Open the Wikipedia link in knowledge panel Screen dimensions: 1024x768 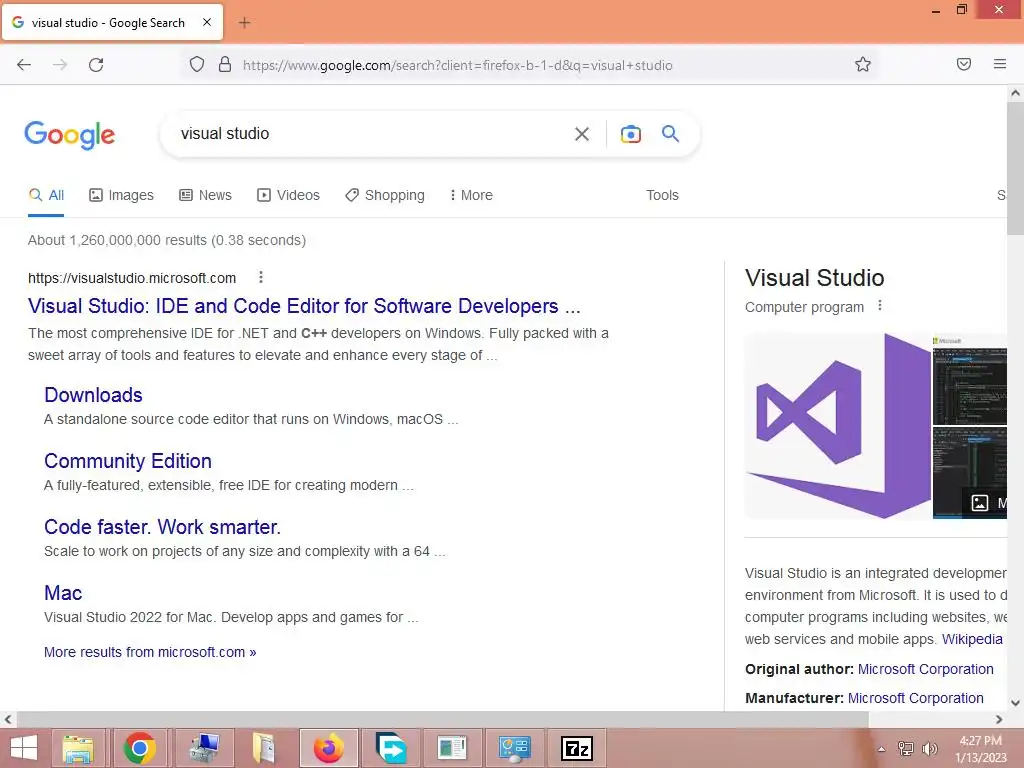[x=972, y=639]
